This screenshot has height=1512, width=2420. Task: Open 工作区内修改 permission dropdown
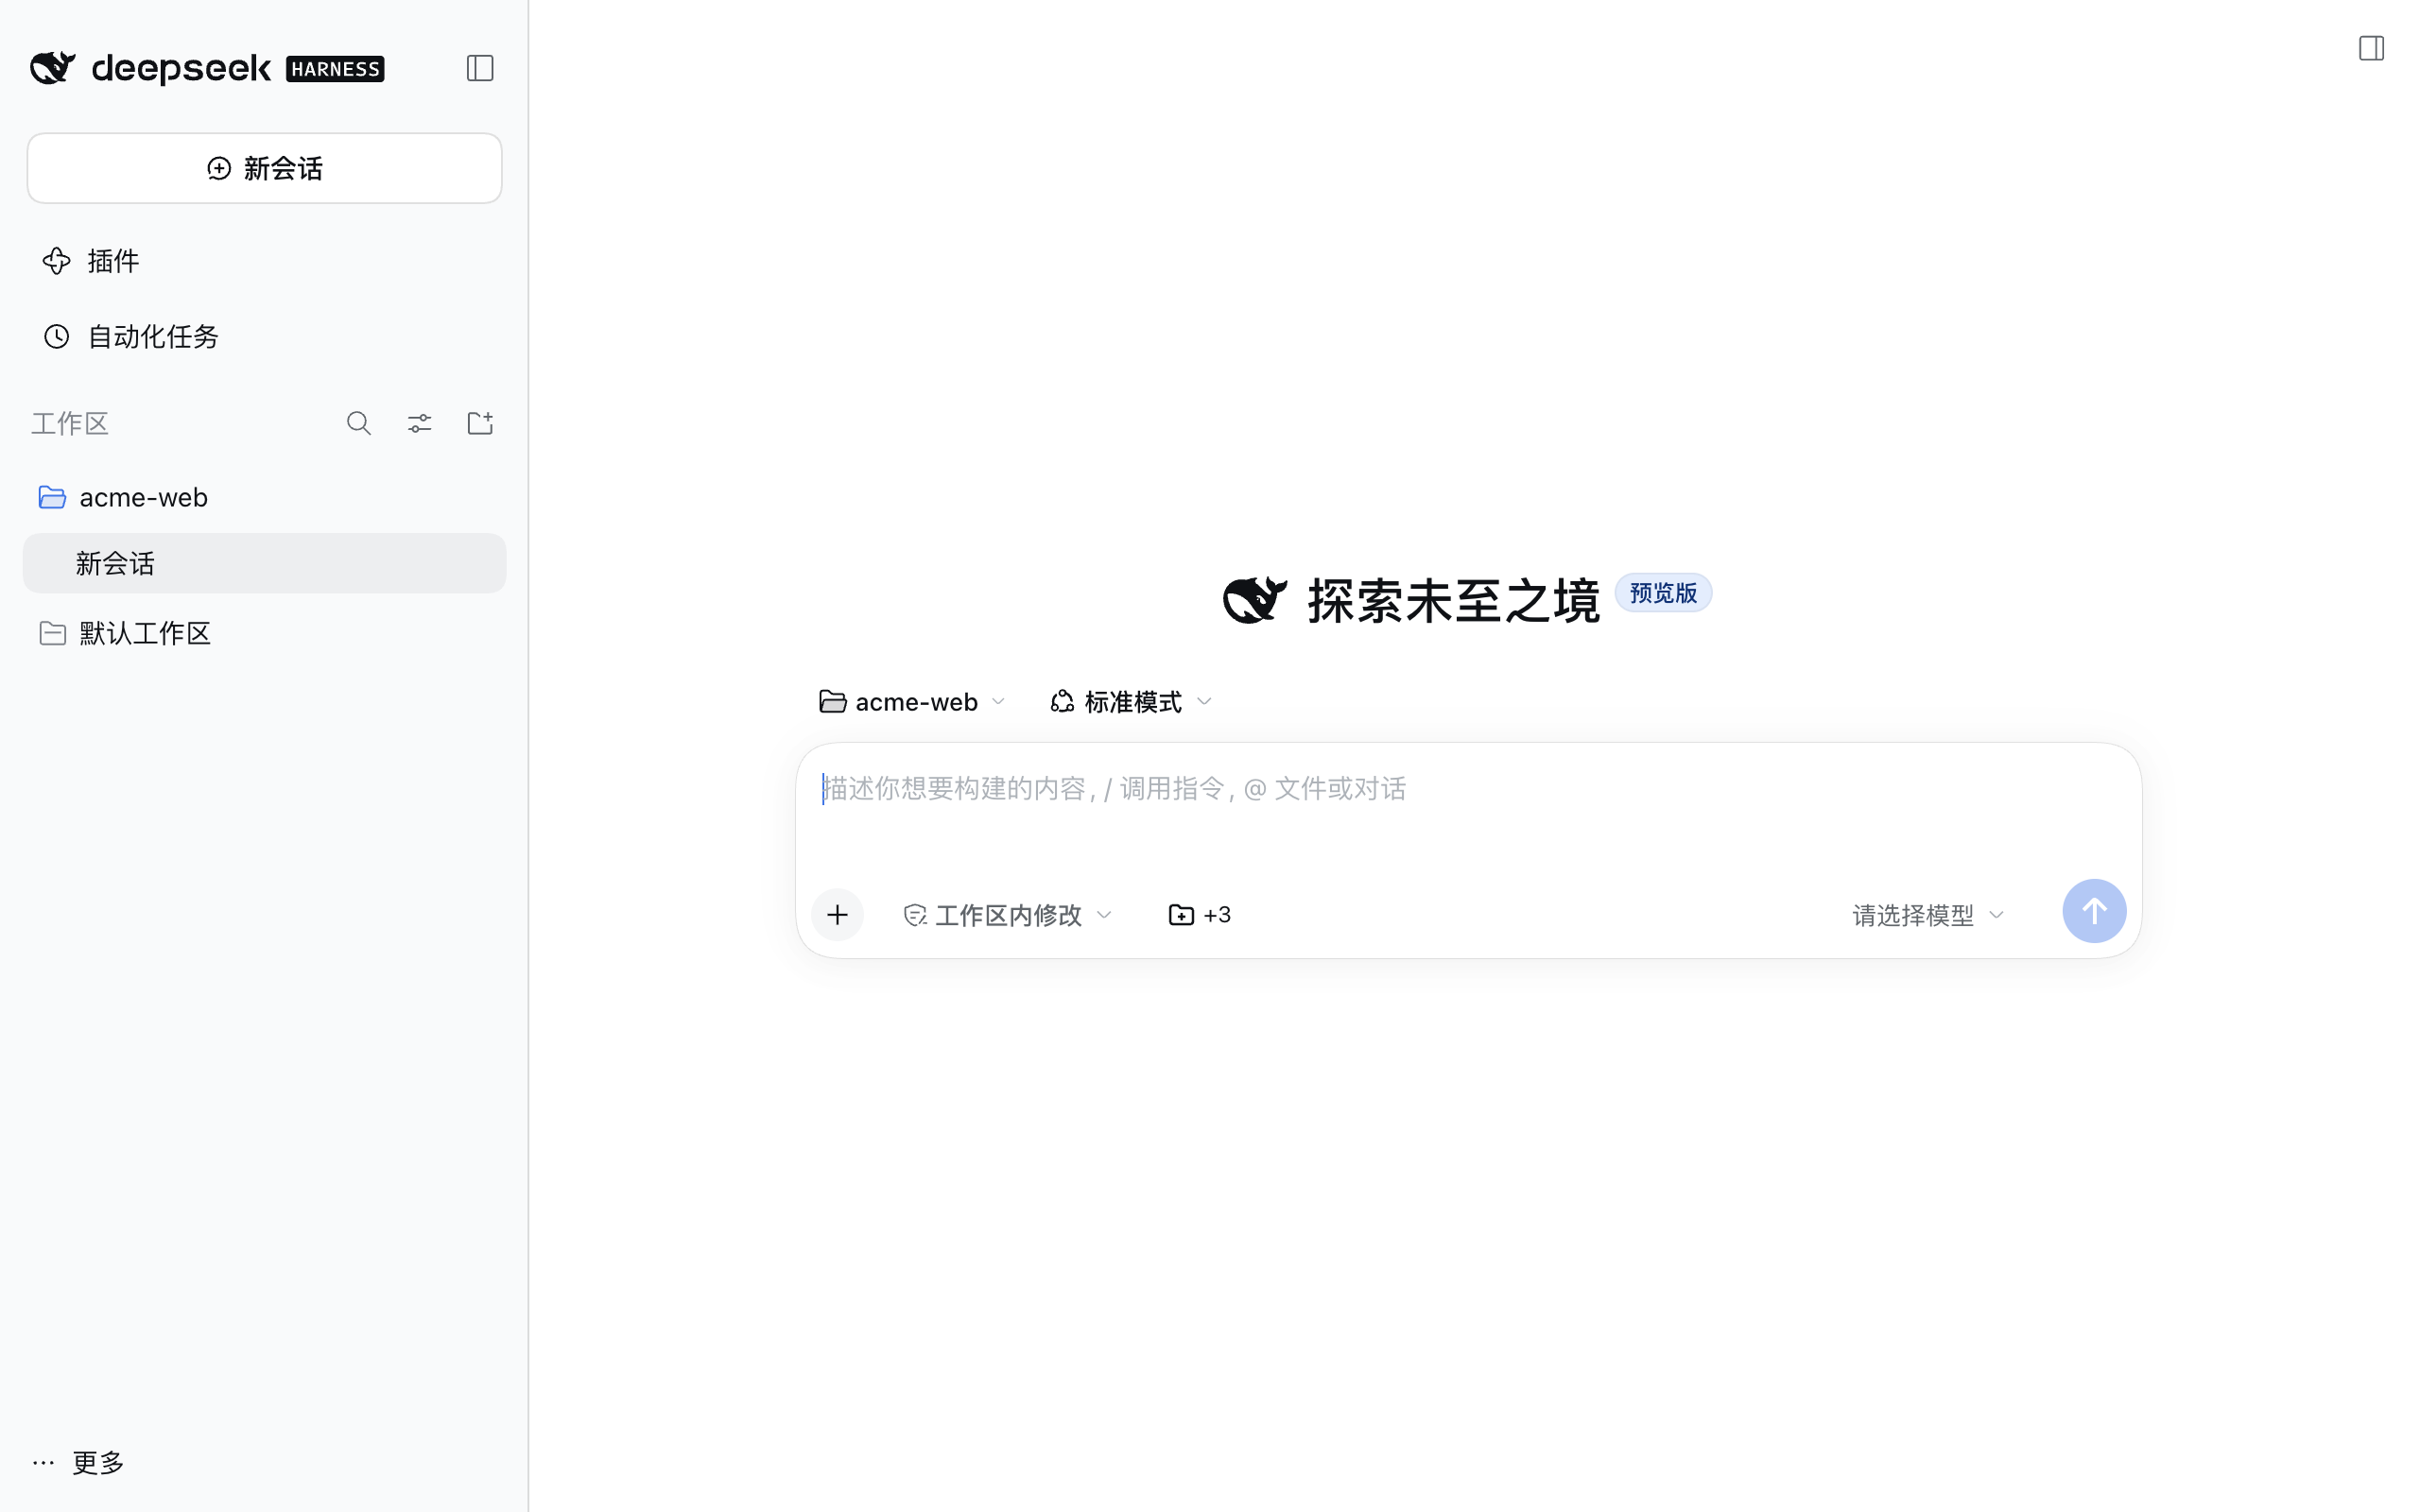coord(1008,915)
